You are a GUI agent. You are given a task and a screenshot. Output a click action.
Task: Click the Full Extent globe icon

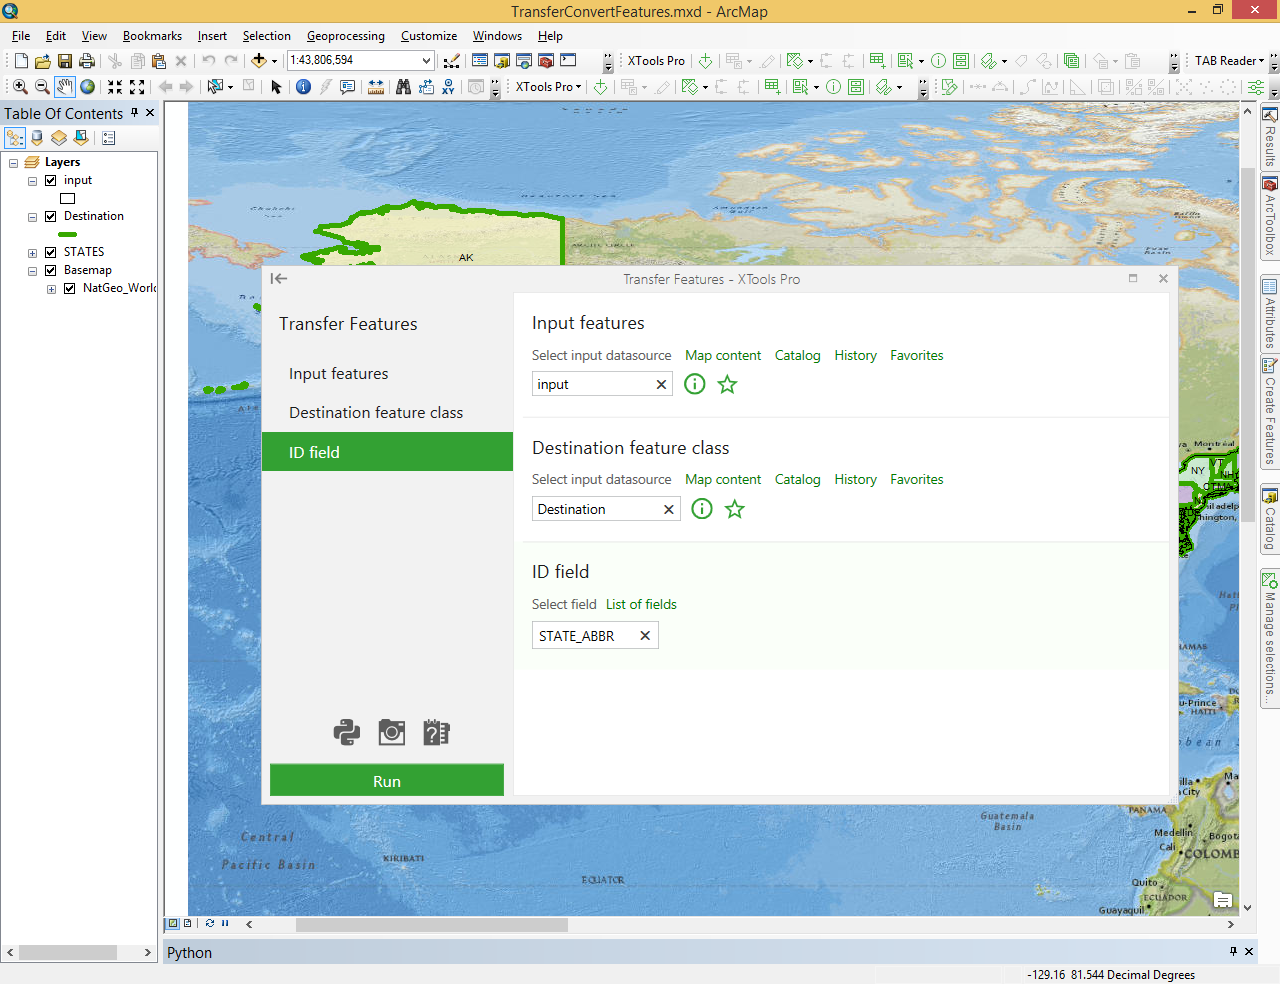[88, 87]
